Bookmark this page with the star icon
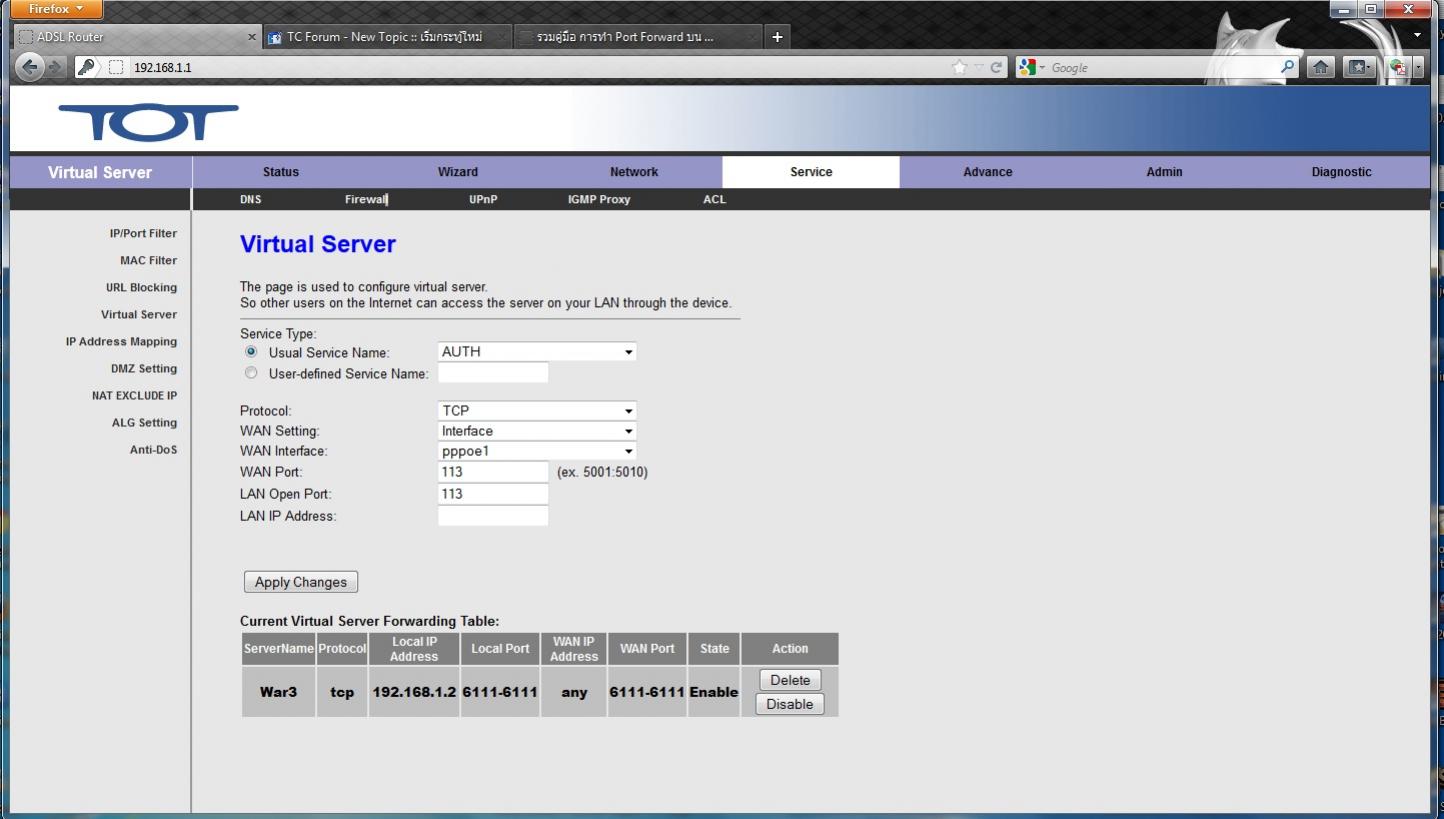1444x819 pixels. (x=960, y=67)
